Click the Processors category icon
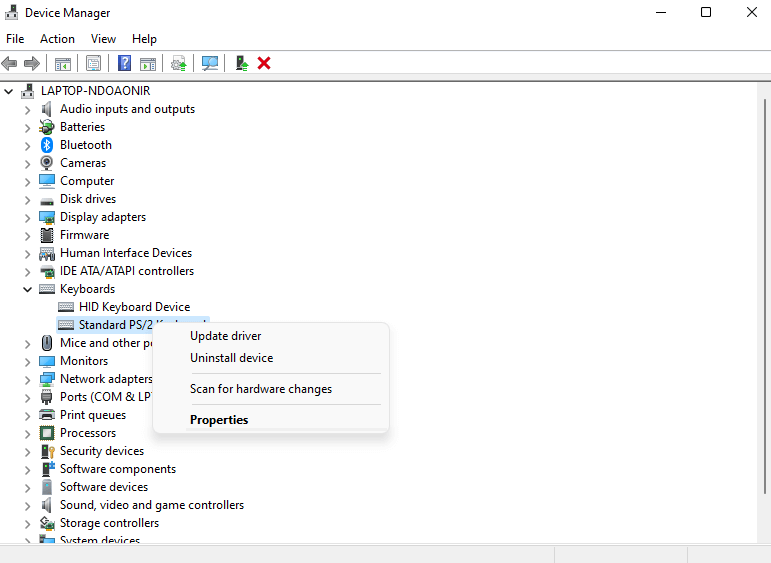Screen dimensions: 771x563 click(x=47, y=433)
